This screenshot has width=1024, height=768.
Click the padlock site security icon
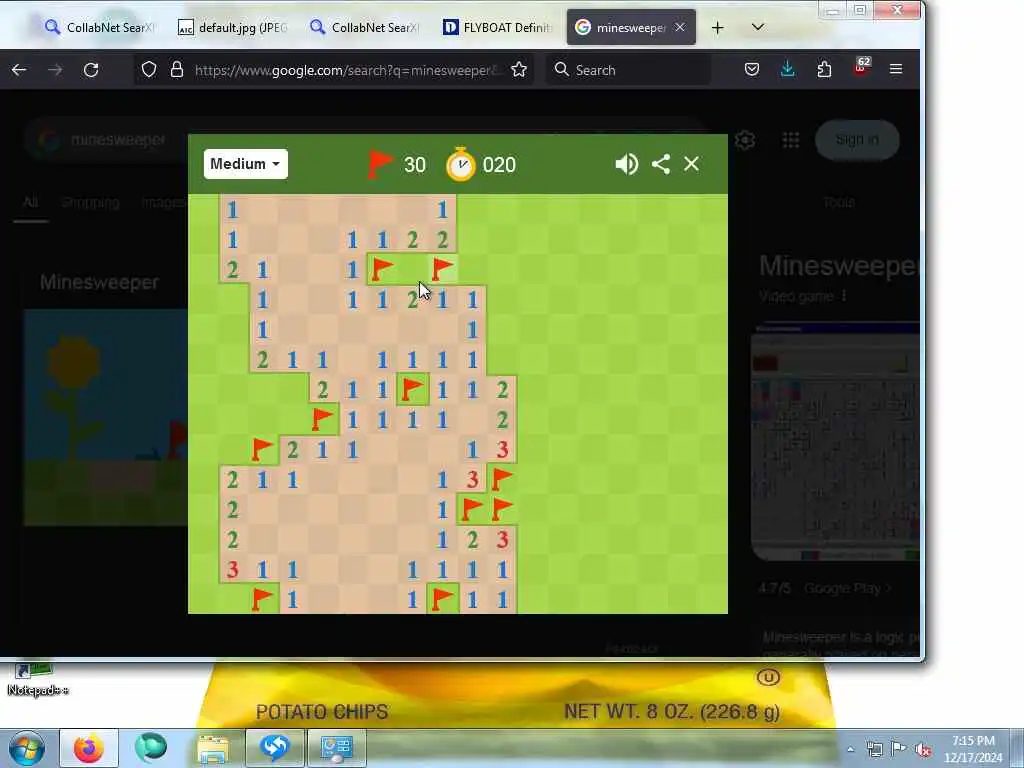177,70
